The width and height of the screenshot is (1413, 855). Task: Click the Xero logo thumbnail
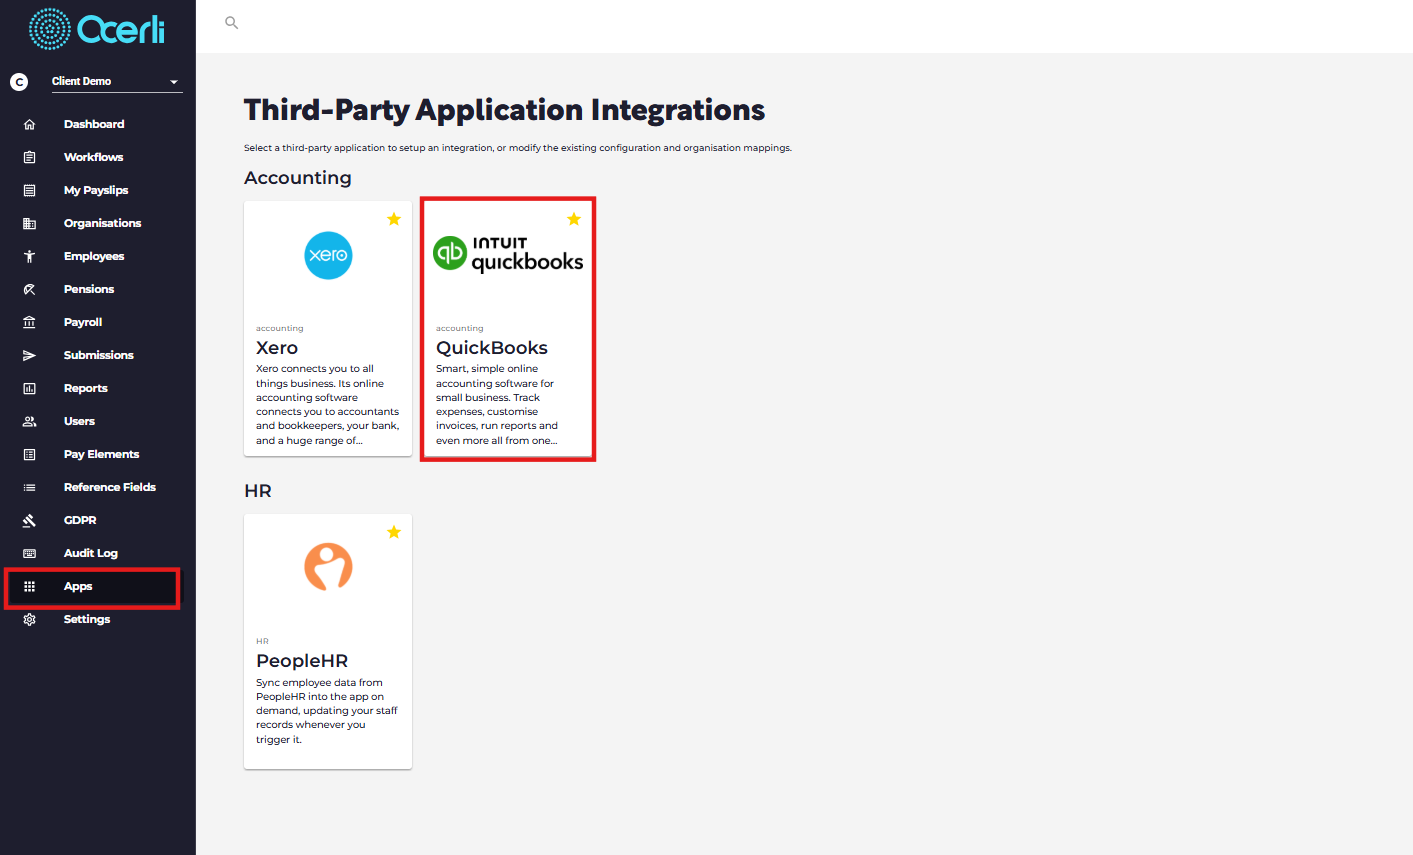tap(328, 255)
